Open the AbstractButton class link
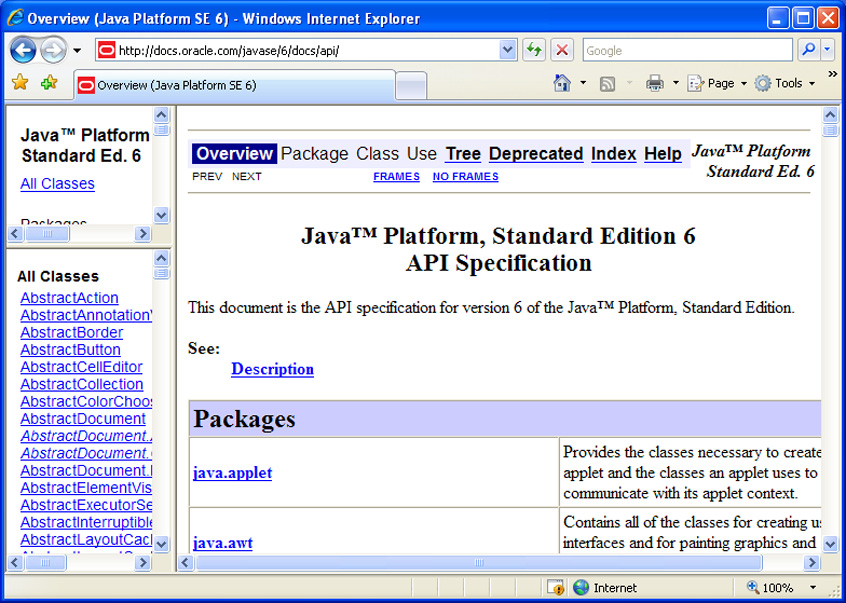 click(x=70, y=349)
